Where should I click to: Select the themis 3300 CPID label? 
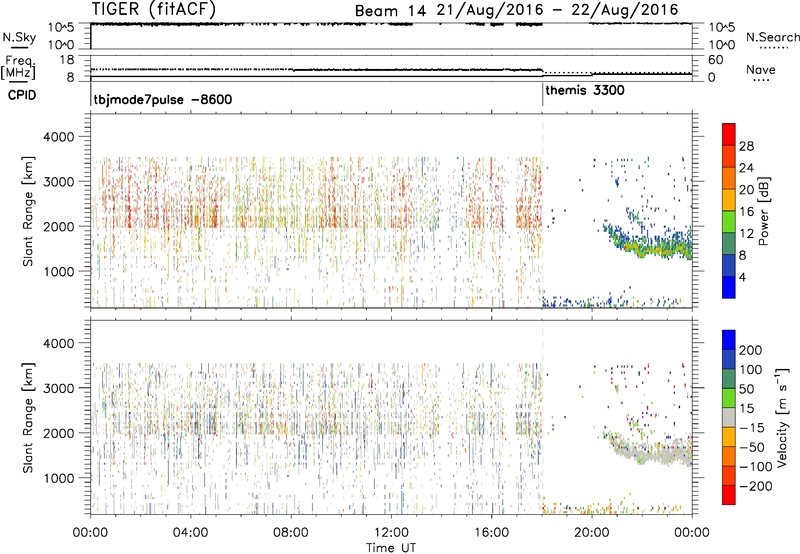(x=585, y=90)
